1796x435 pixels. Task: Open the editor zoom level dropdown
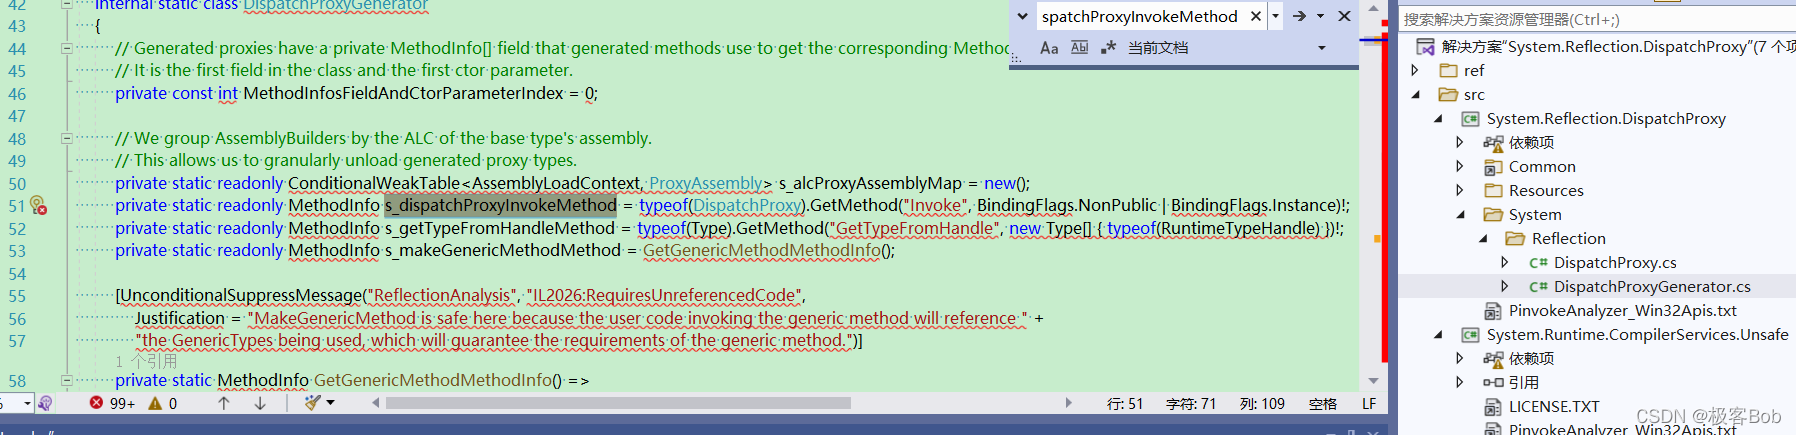[x=27, y=403]
